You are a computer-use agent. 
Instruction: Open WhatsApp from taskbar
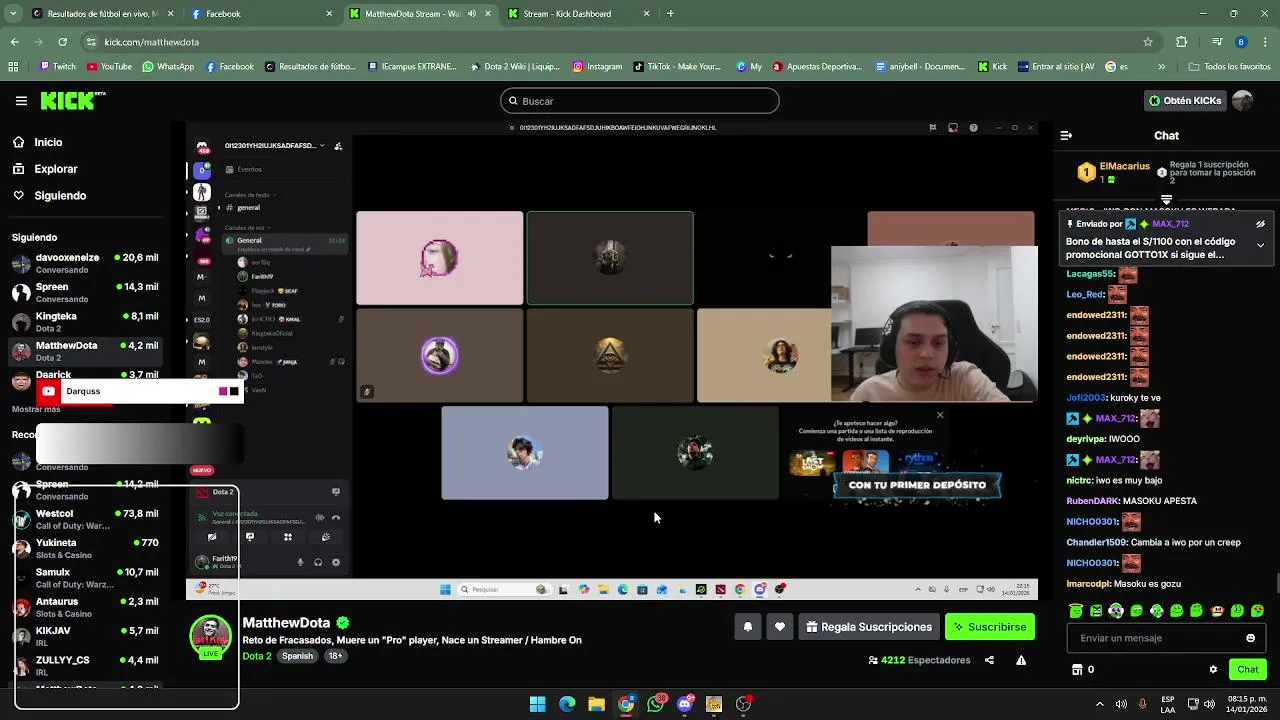[x=655, y=704]
